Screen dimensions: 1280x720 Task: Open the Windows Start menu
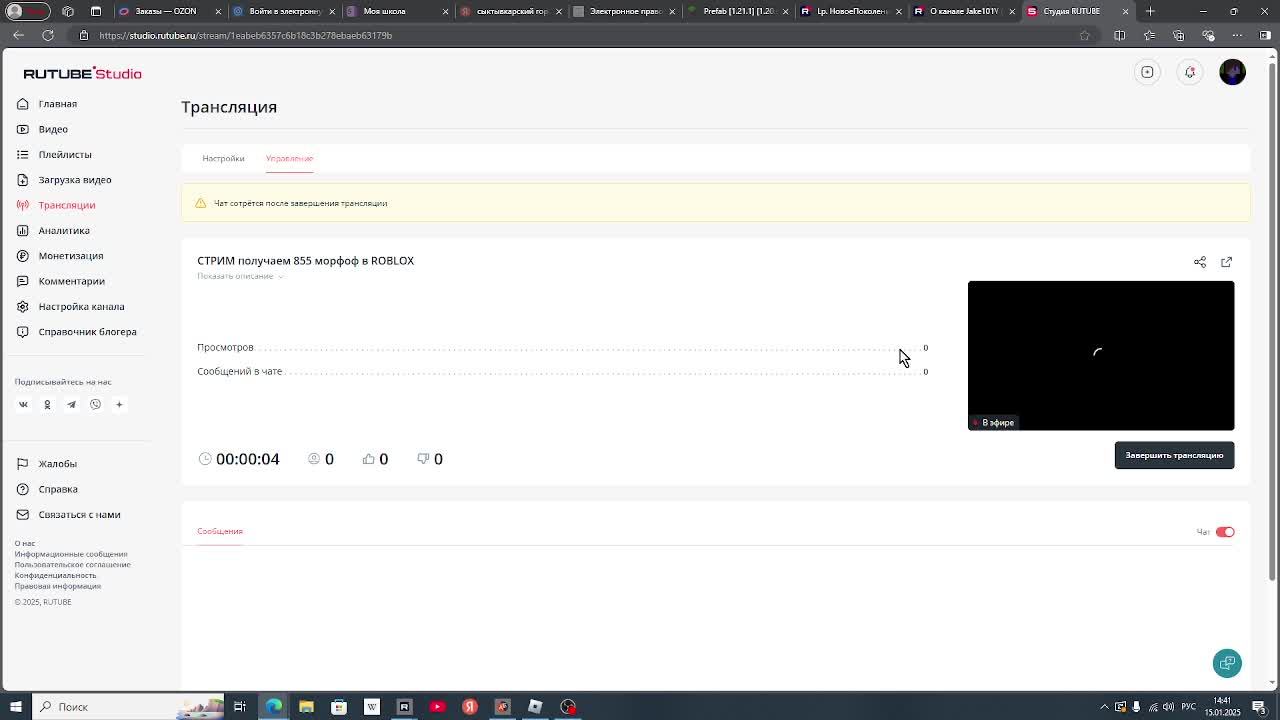(15, 707)
